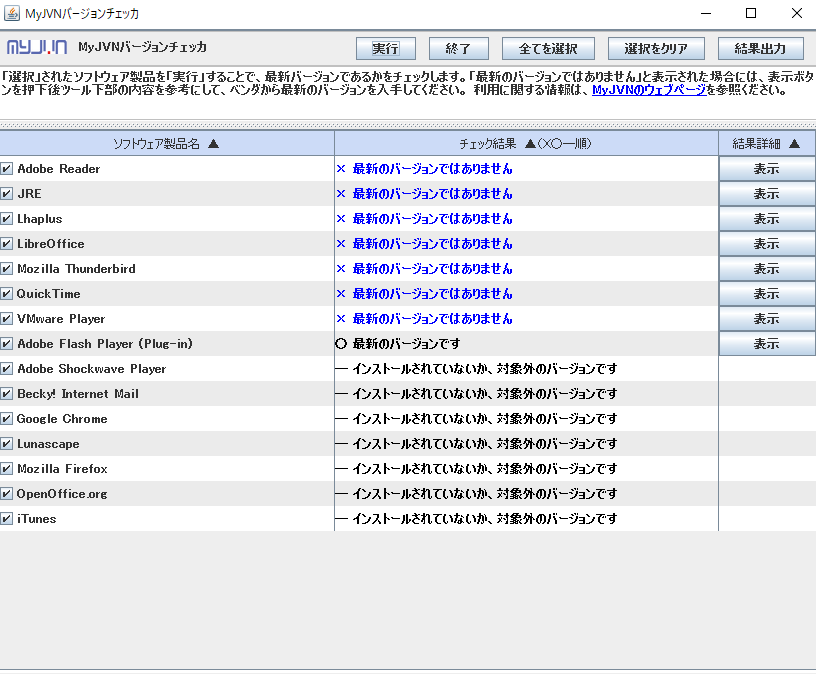The image size is (816, 674).
Task: Click the 実行 (Run) button
Action: coord(386,48)
